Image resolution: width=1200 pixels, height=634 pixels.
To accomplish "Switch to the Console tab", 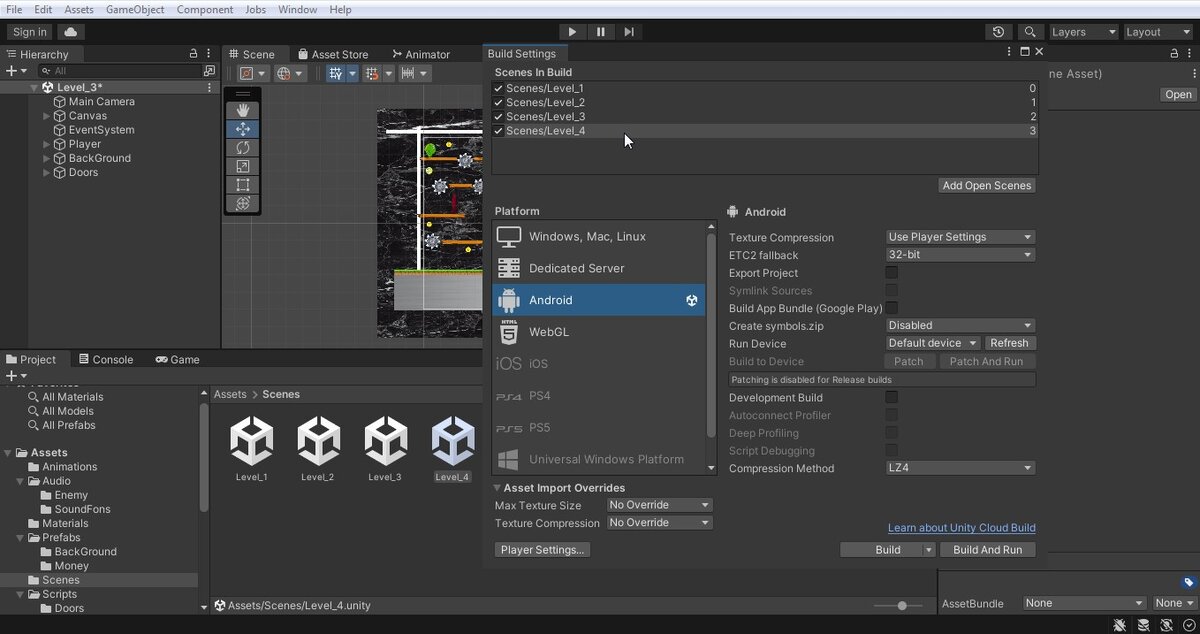I will pyautogui.click(x=105, y=360).
